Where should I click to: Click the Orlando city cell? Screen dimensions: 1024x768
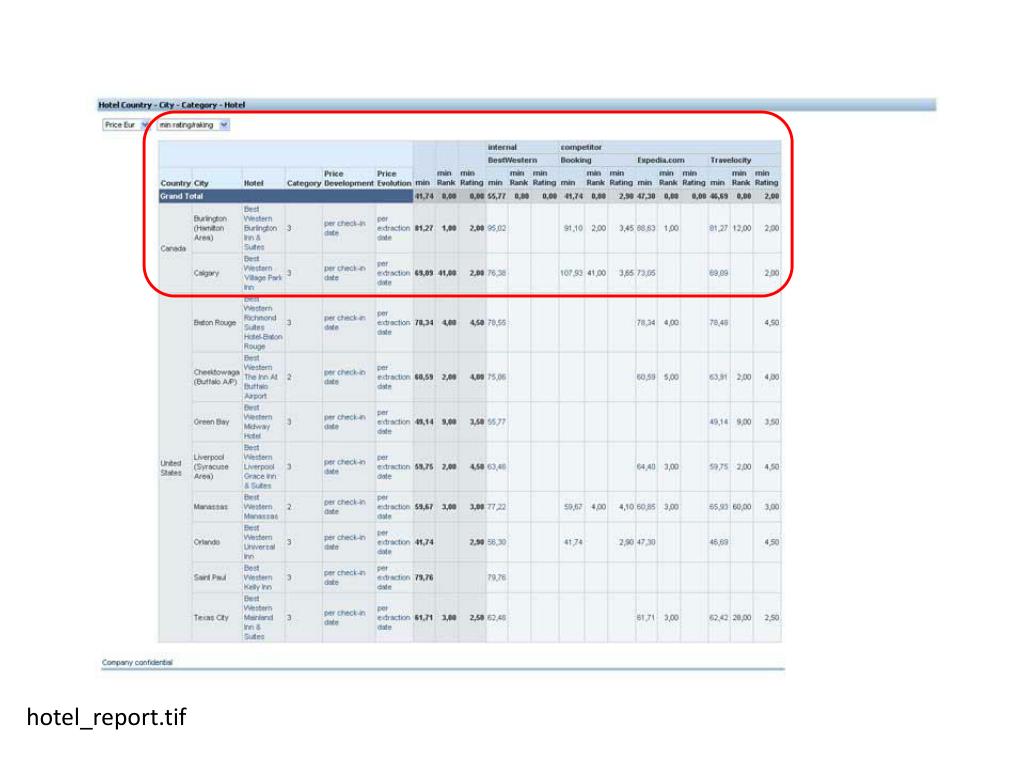206,542
